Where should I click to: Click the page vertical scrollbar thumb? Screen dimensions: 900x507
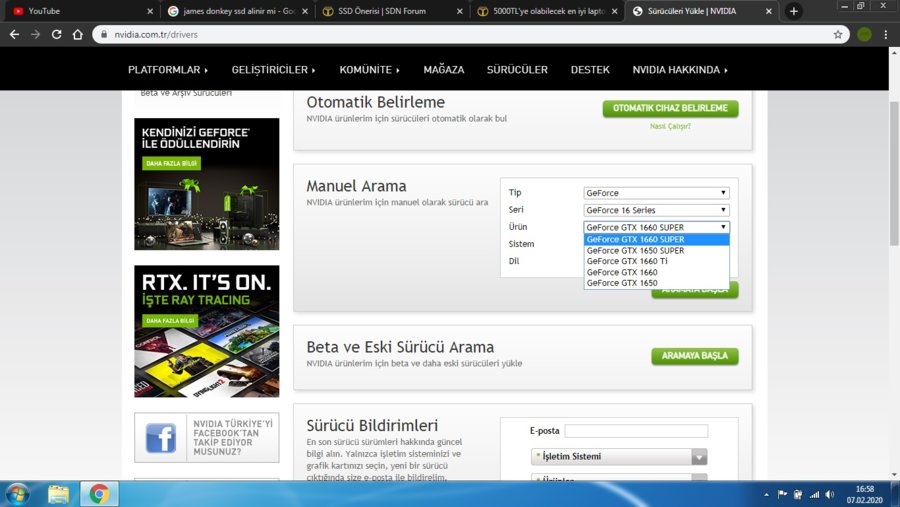pos(894,172)
